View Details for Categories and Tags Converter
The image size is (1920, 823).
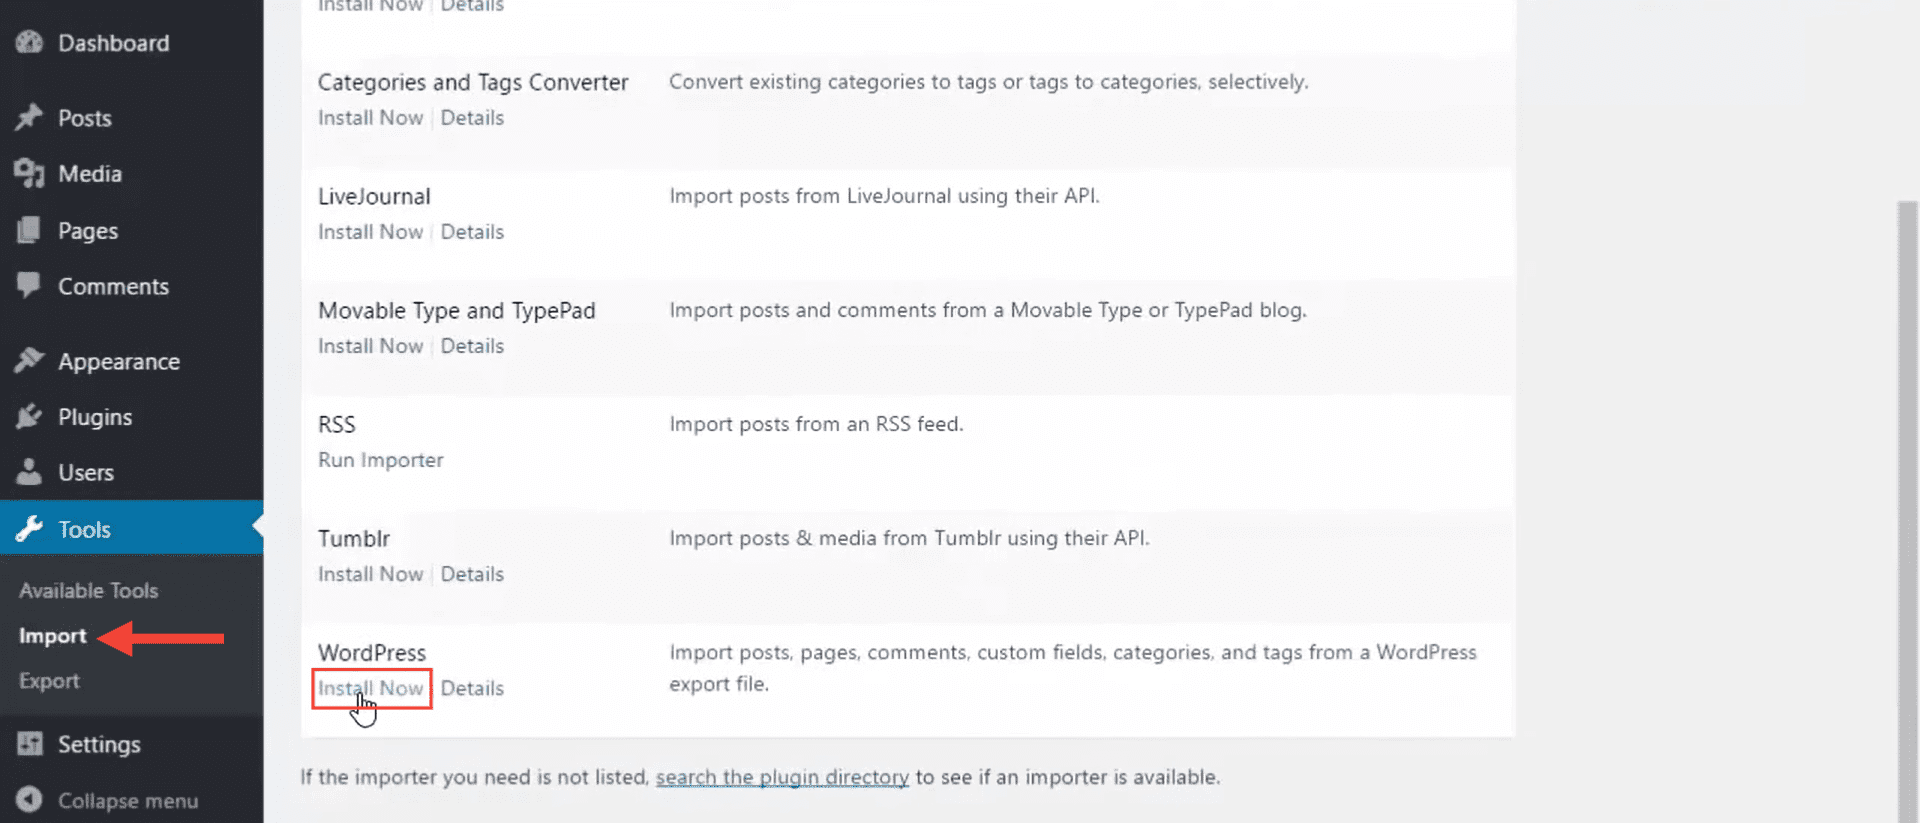pyautogui.click(x=472, y=118)
